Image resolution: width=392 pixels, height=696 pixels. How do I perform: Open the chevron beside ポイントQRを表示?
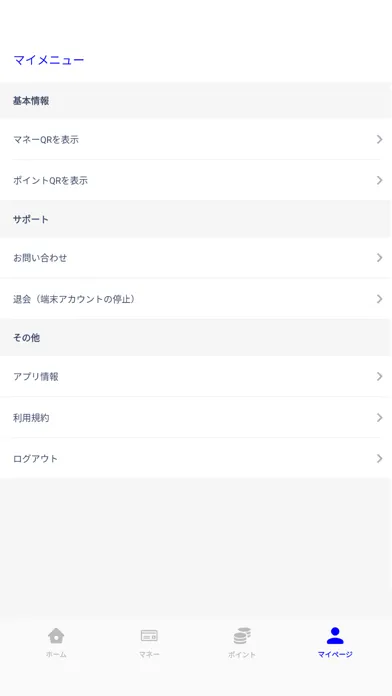pyautogui.click(x=379, y=180)
